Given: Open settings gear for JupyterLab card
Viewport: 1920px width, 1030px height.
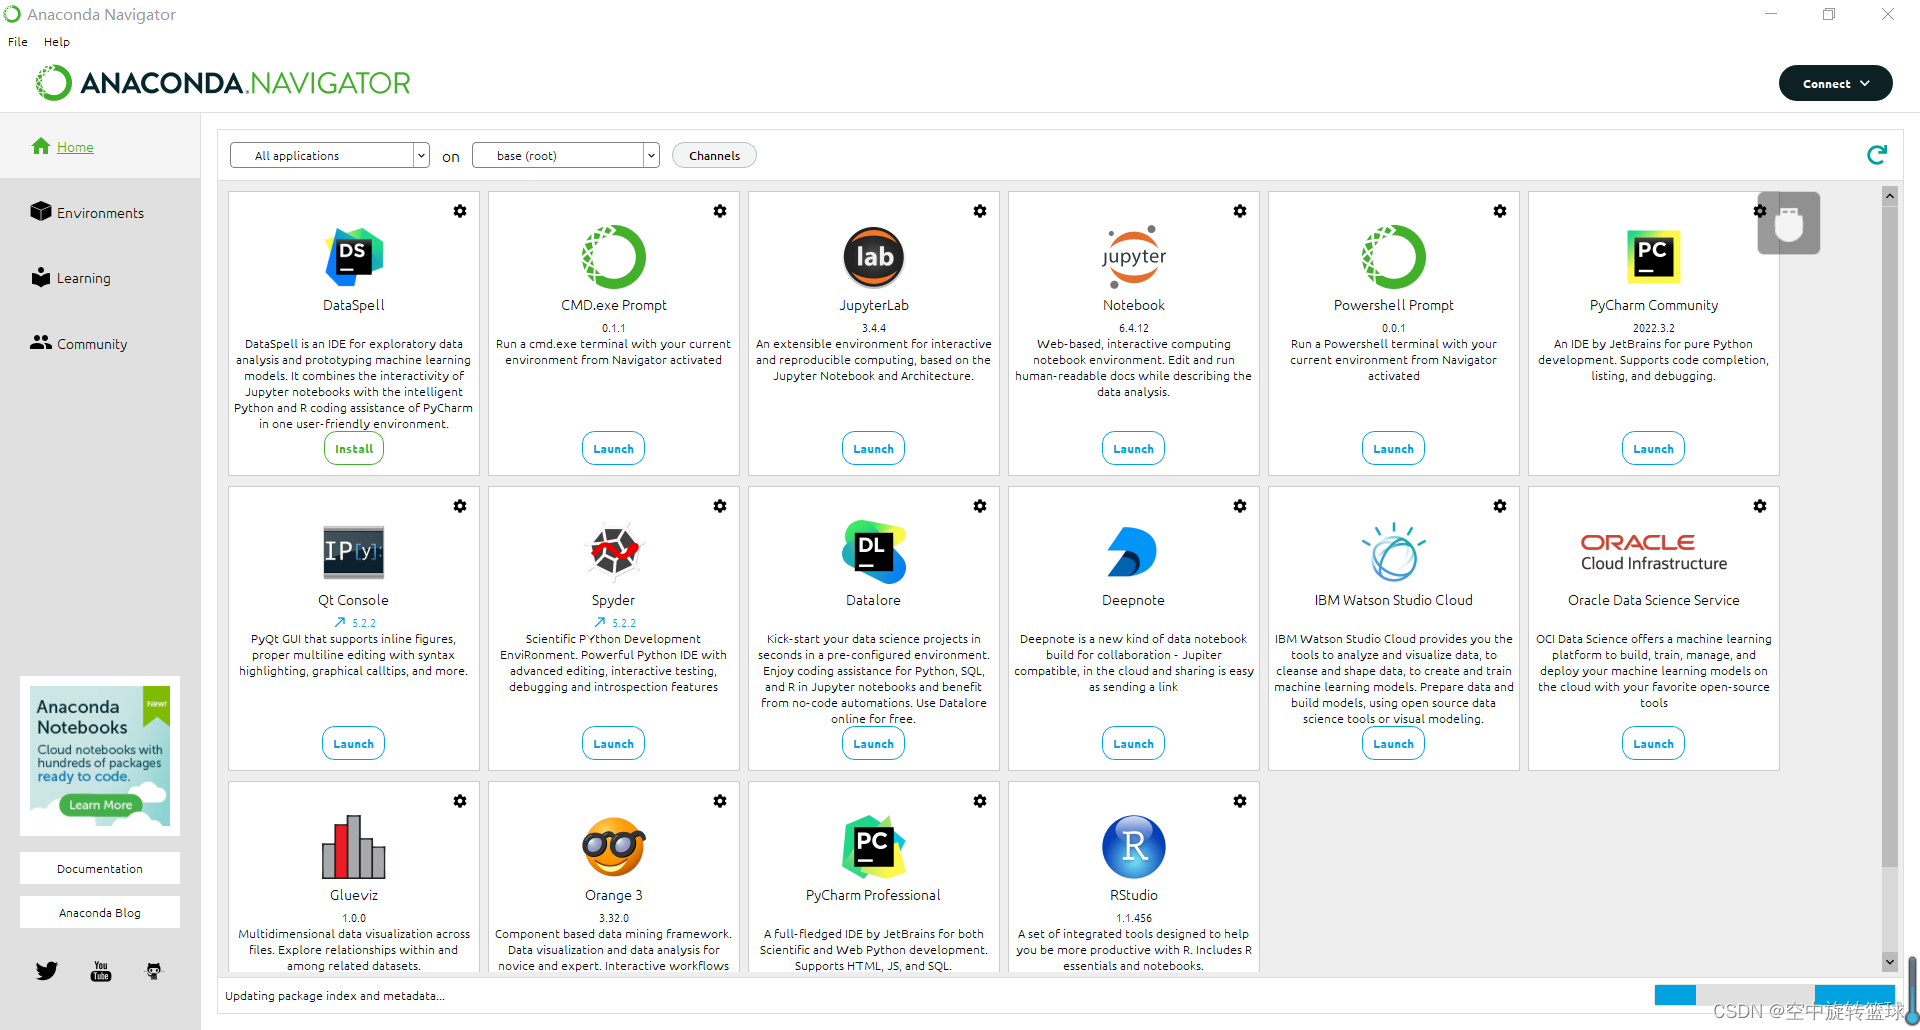Looking at the screenshot, I should (980, 211).
